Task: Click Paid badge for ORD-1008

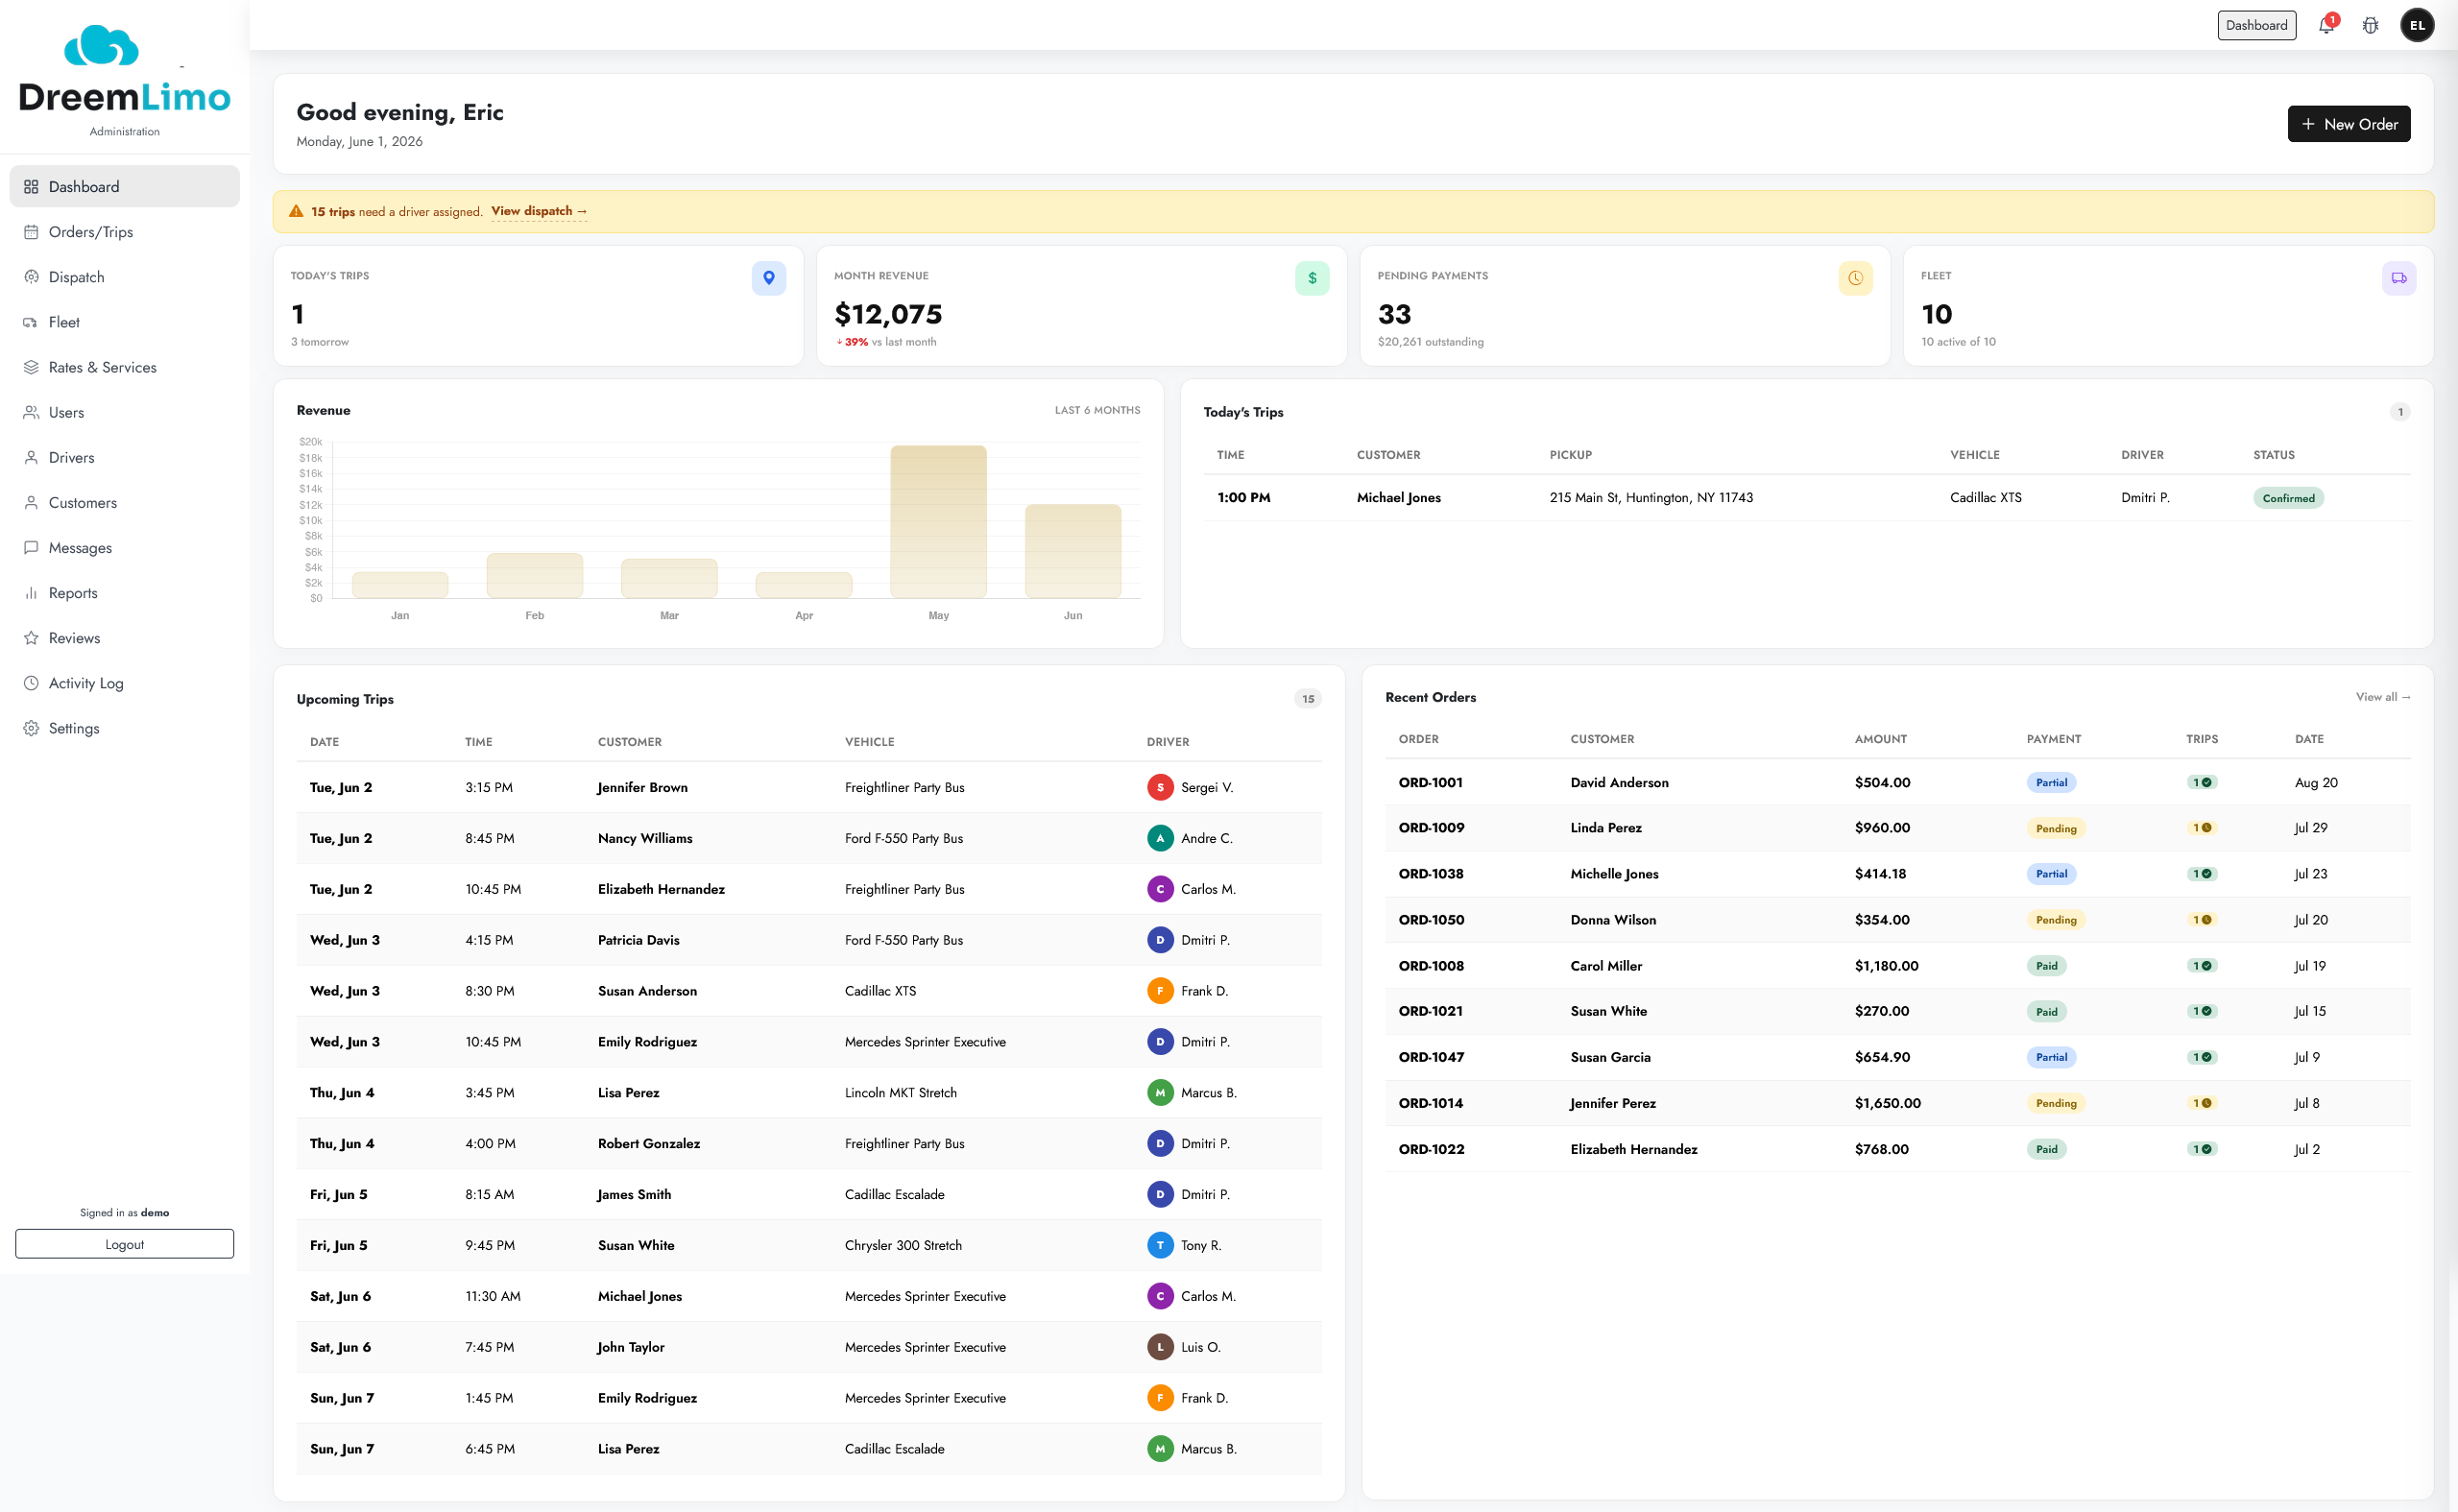Action: (x=2046, y=966)
